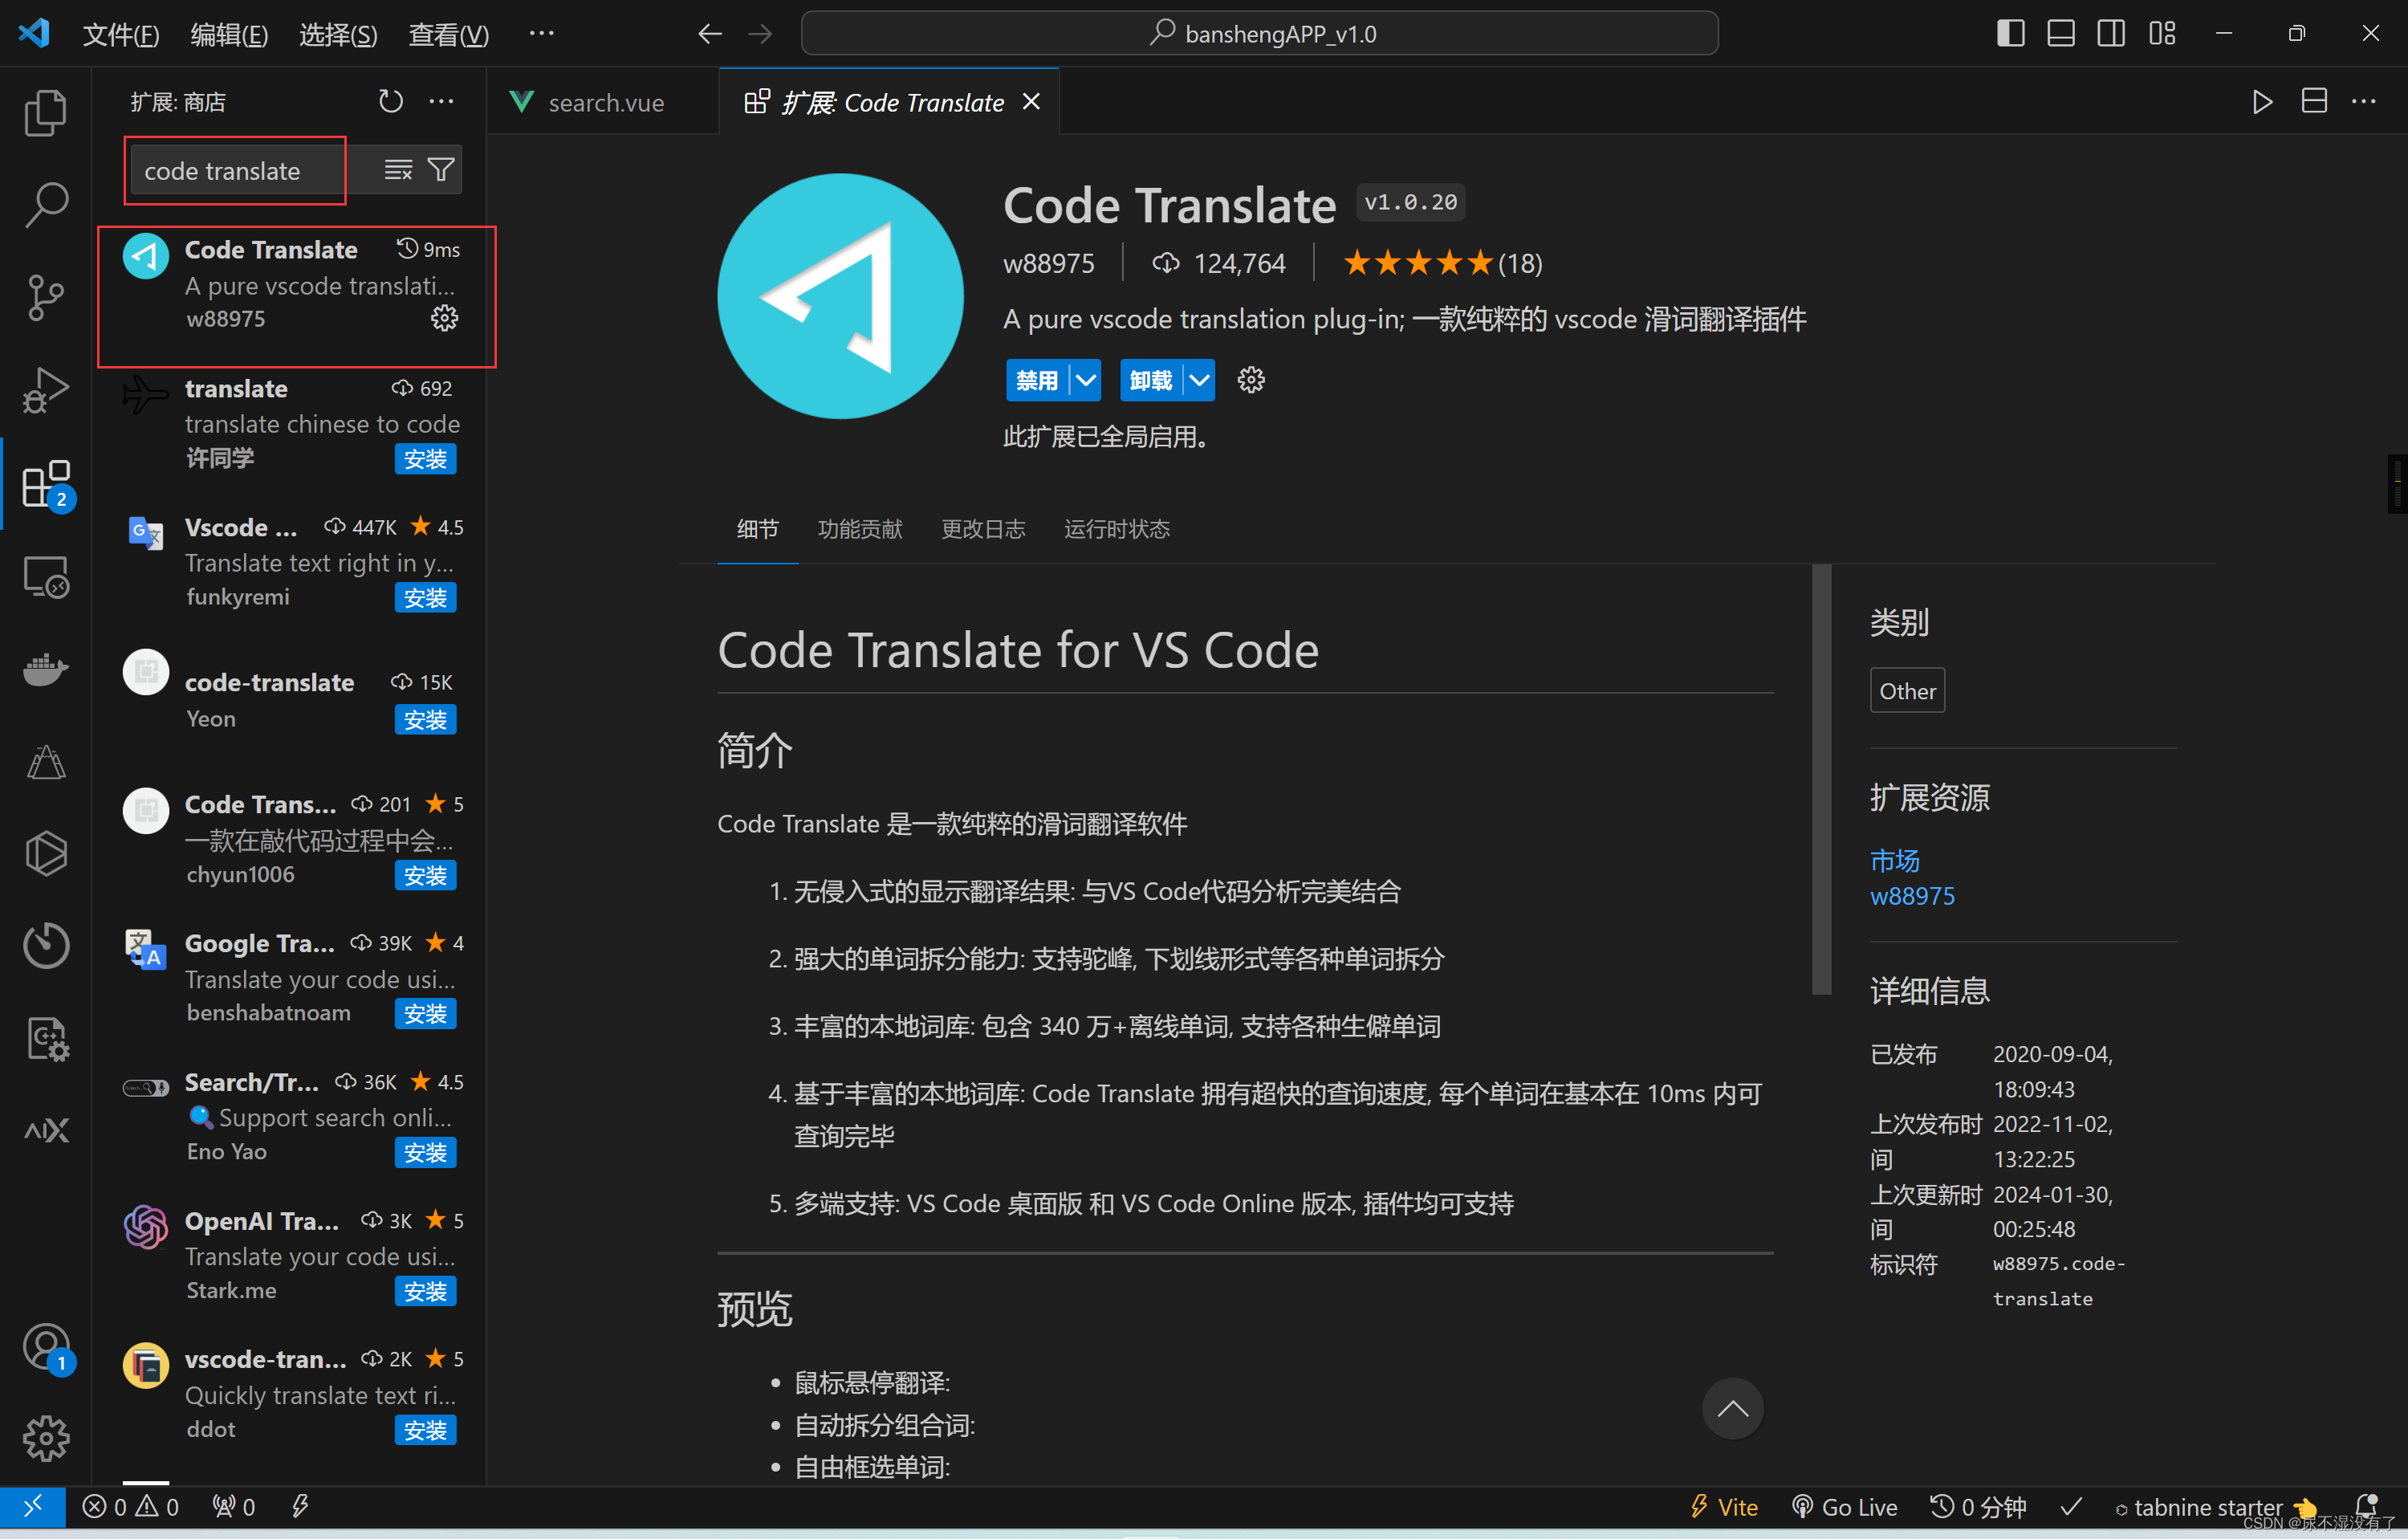Install Google Translate by benshabatnoam
Viewport: 2408px width, 1539px height.
point(425,1013)
